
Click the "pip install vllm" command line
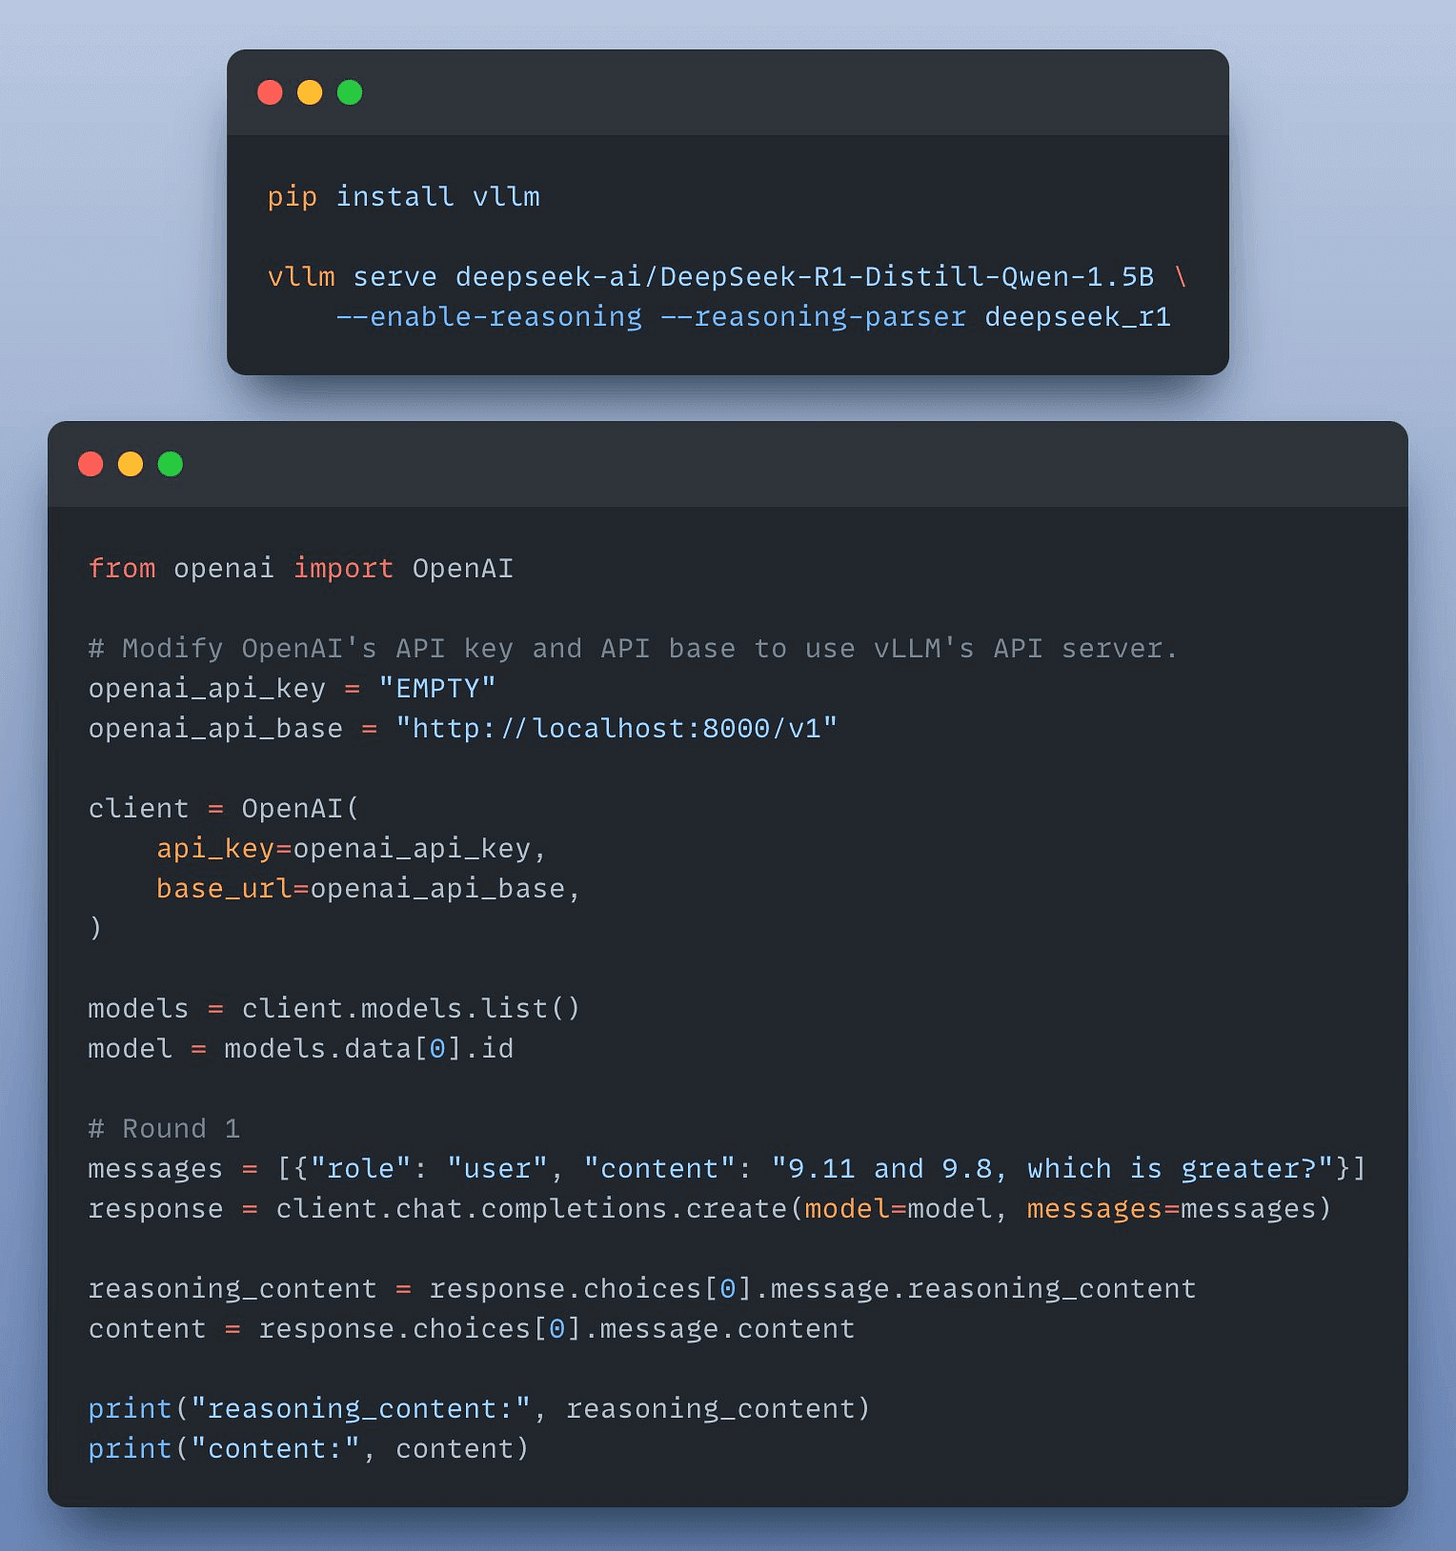(403, 197)
